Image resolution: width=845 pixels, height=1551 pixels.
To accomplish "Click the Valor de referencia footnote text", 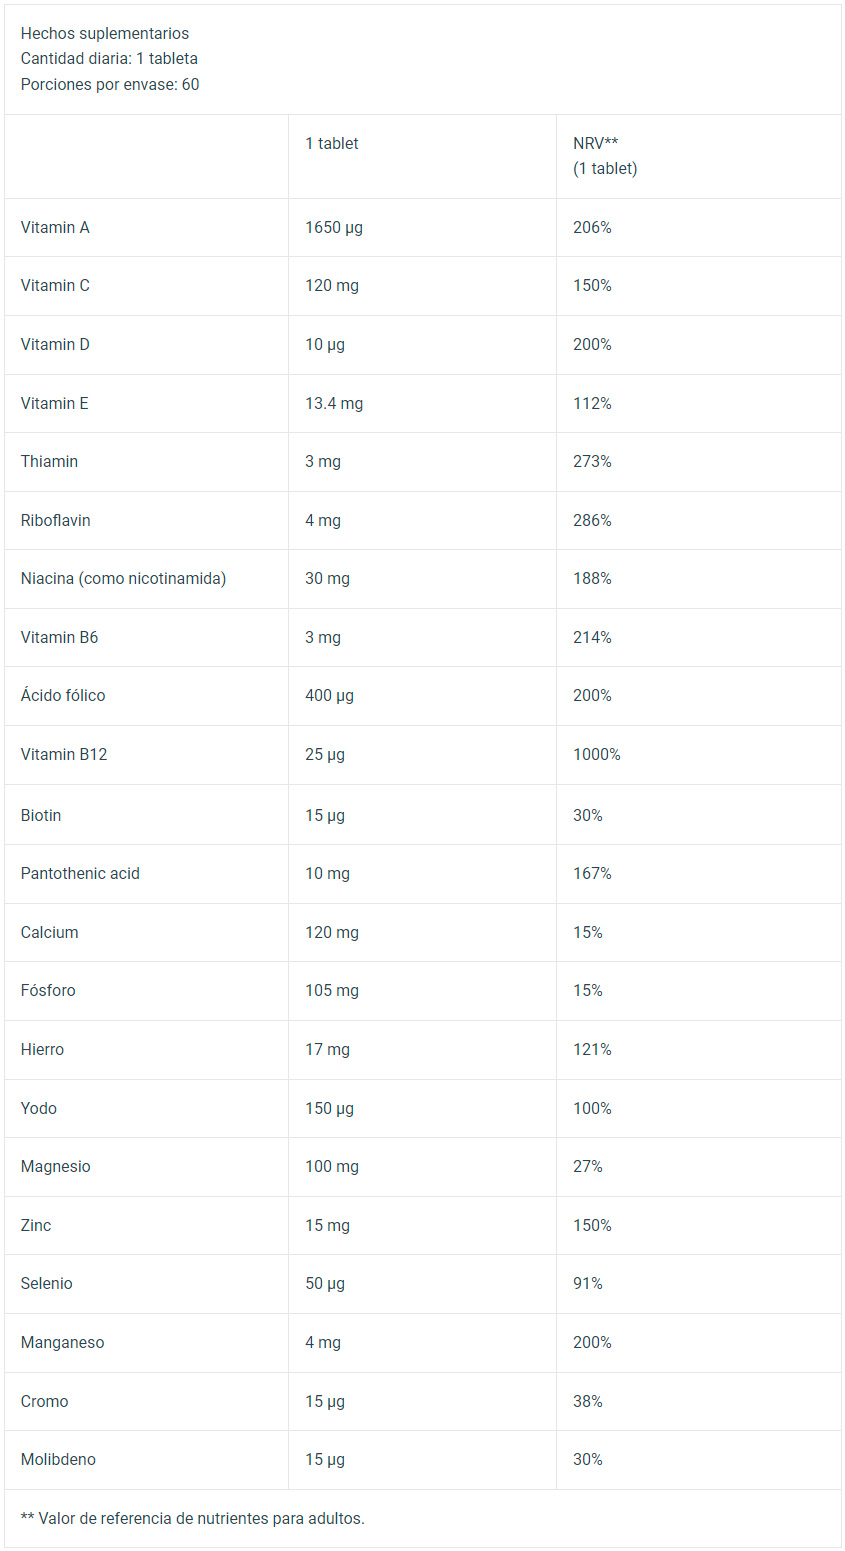I will pyautogui.click(x=193, y=1518).
